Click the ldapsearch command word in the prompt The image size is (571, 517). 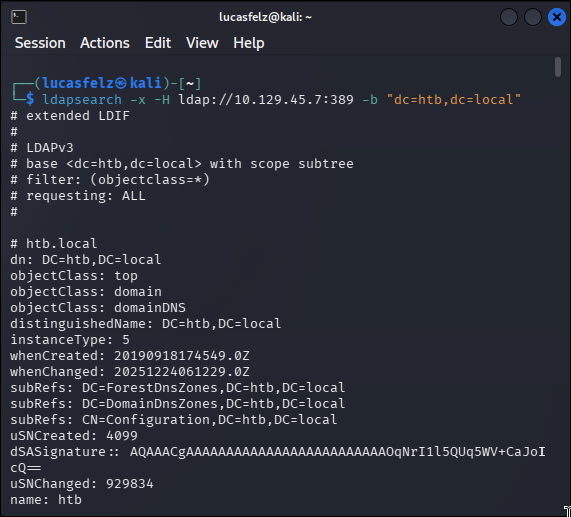(x=82, y=100)
